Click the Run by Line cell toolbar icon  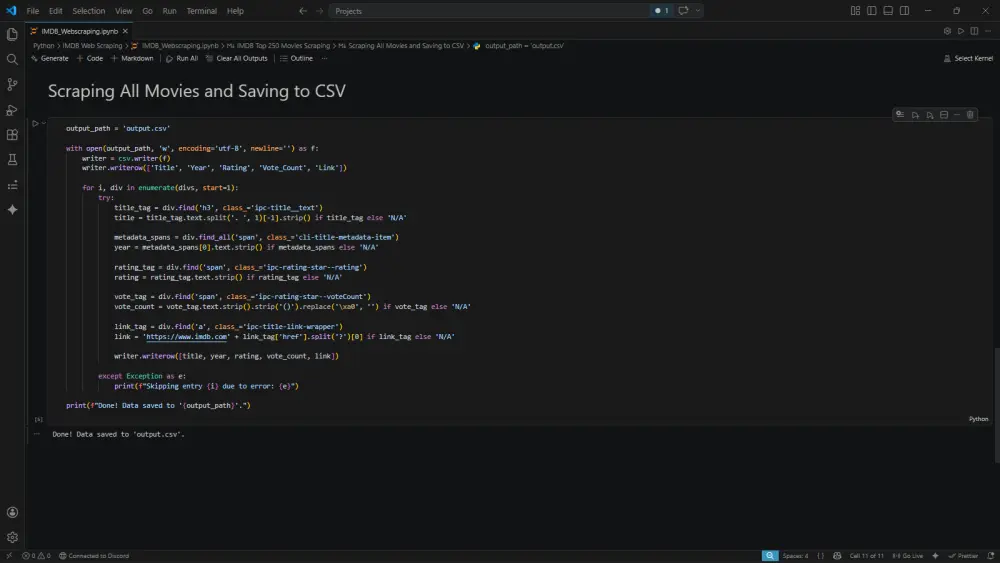(x=900, y=115)
